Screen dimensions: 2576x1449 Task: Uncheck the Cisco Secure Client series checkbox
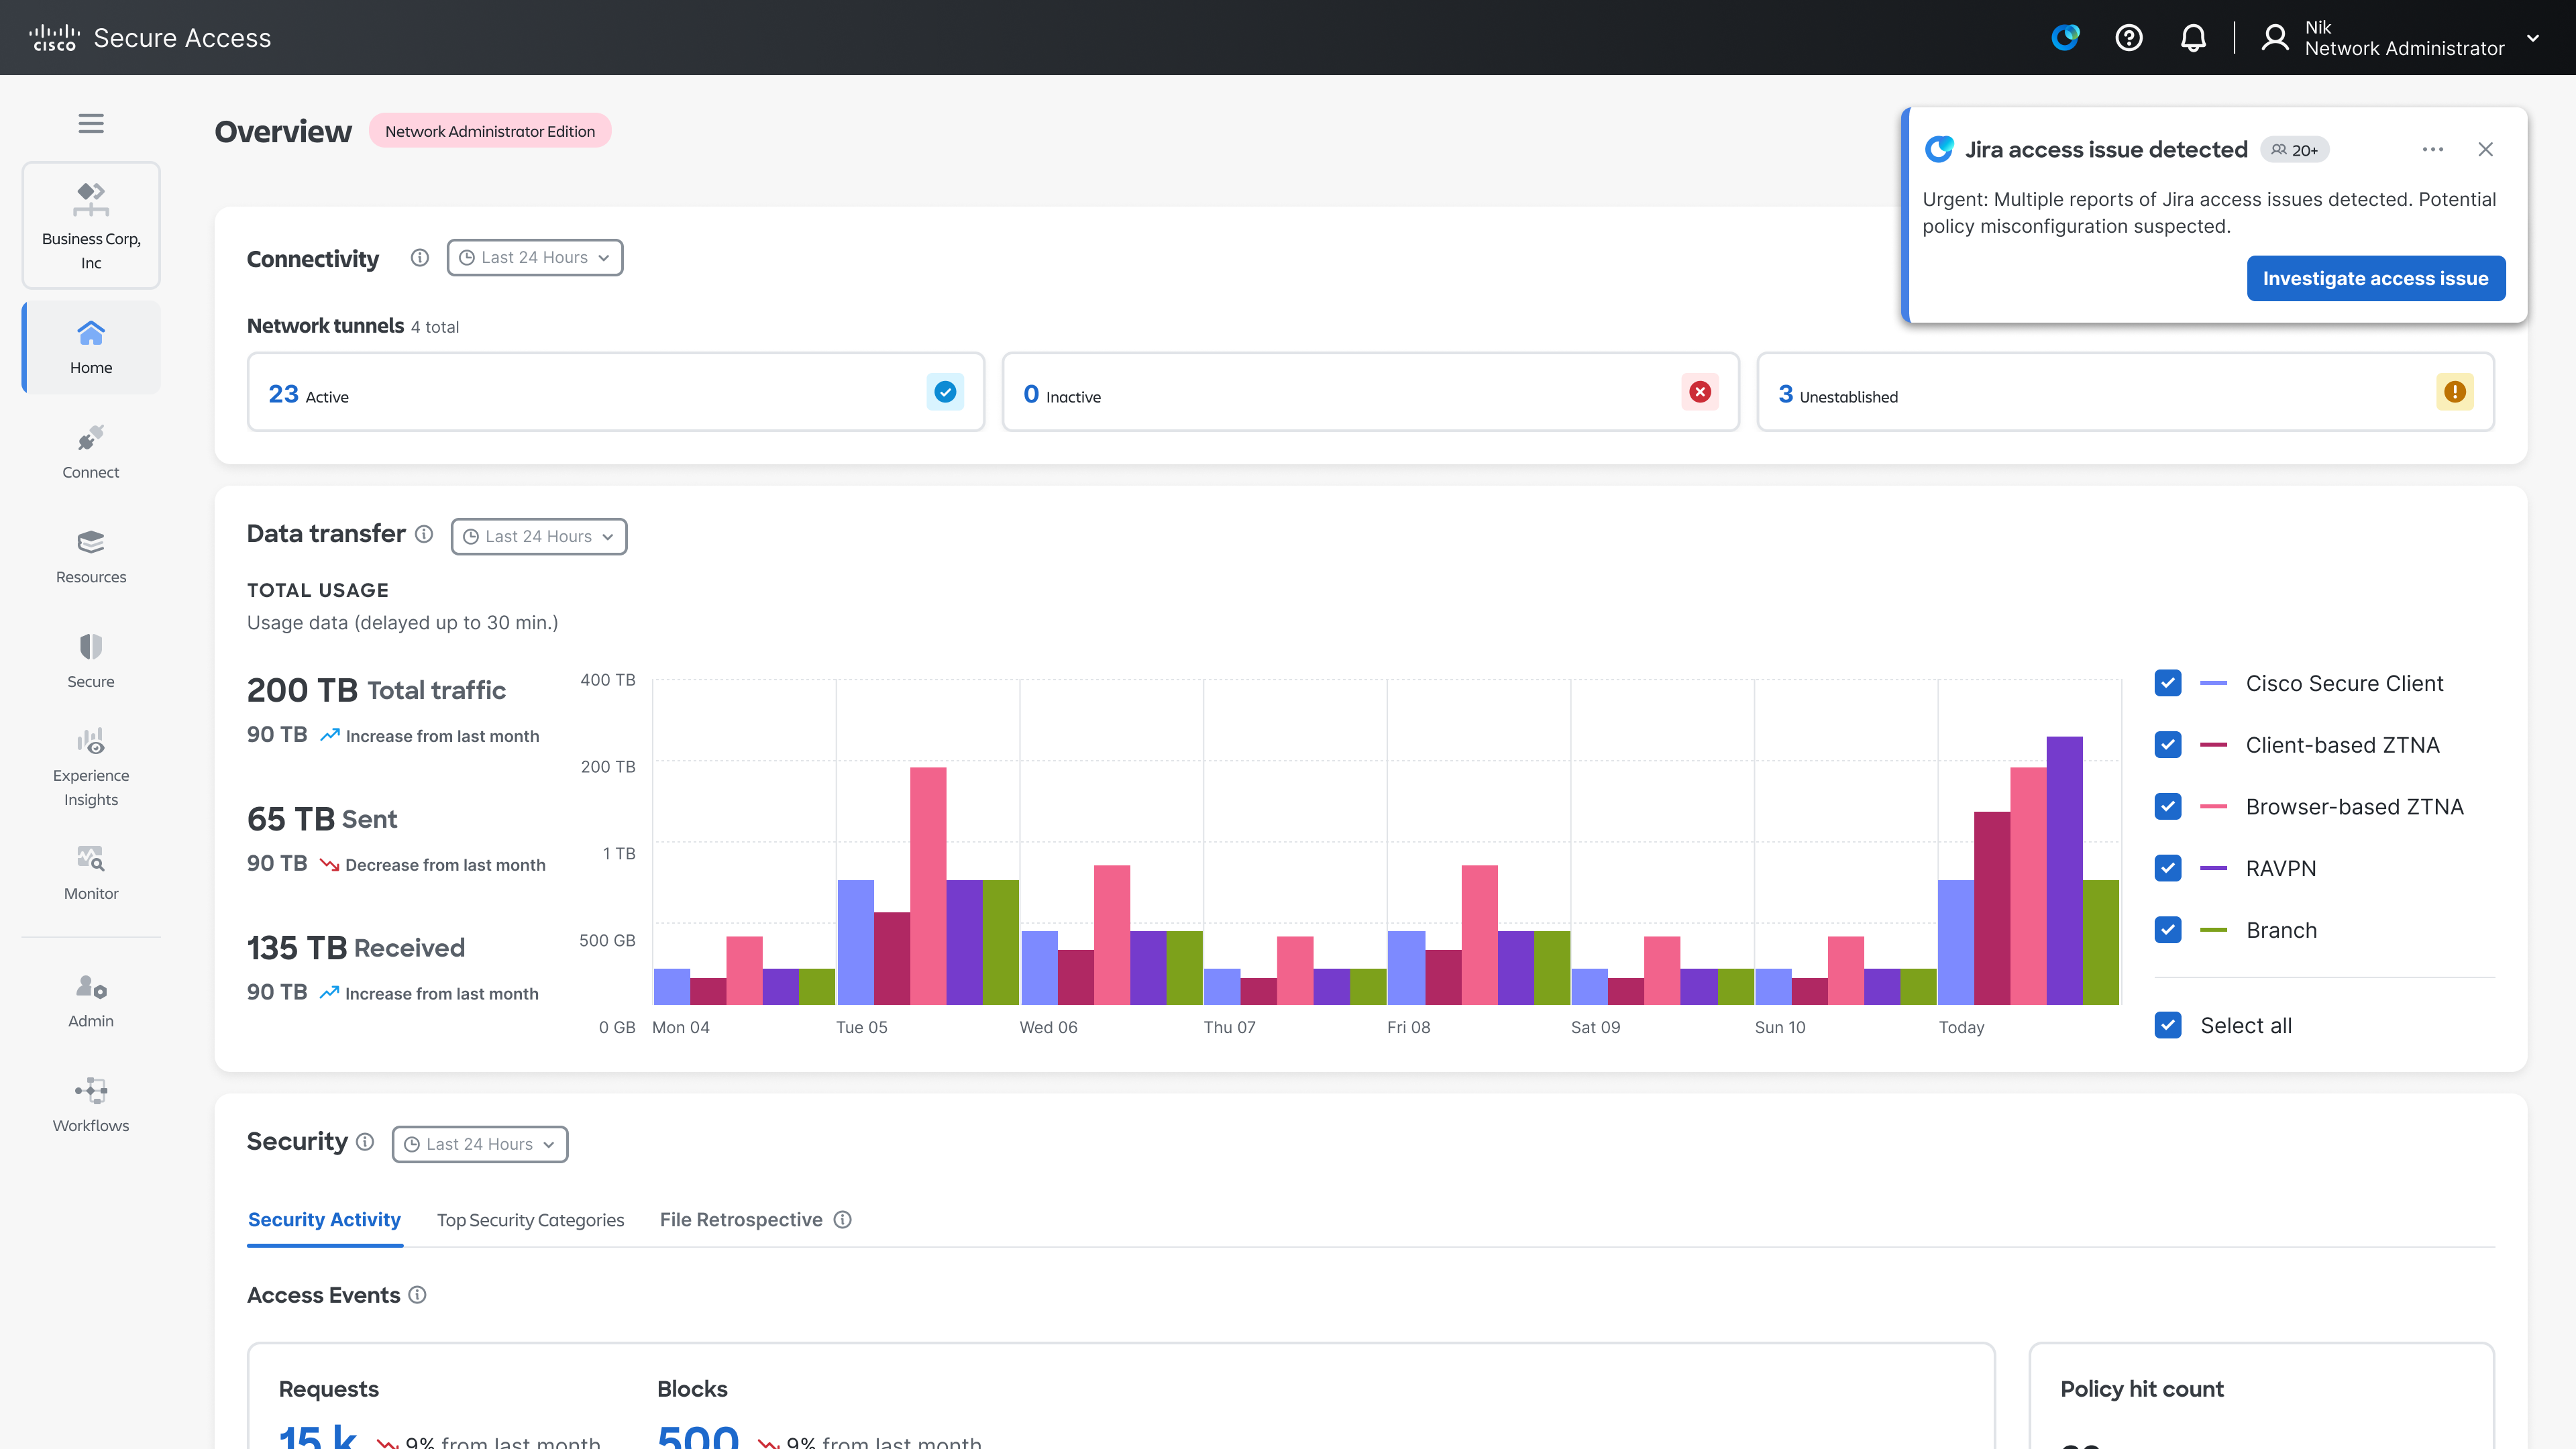point(2168,683)
